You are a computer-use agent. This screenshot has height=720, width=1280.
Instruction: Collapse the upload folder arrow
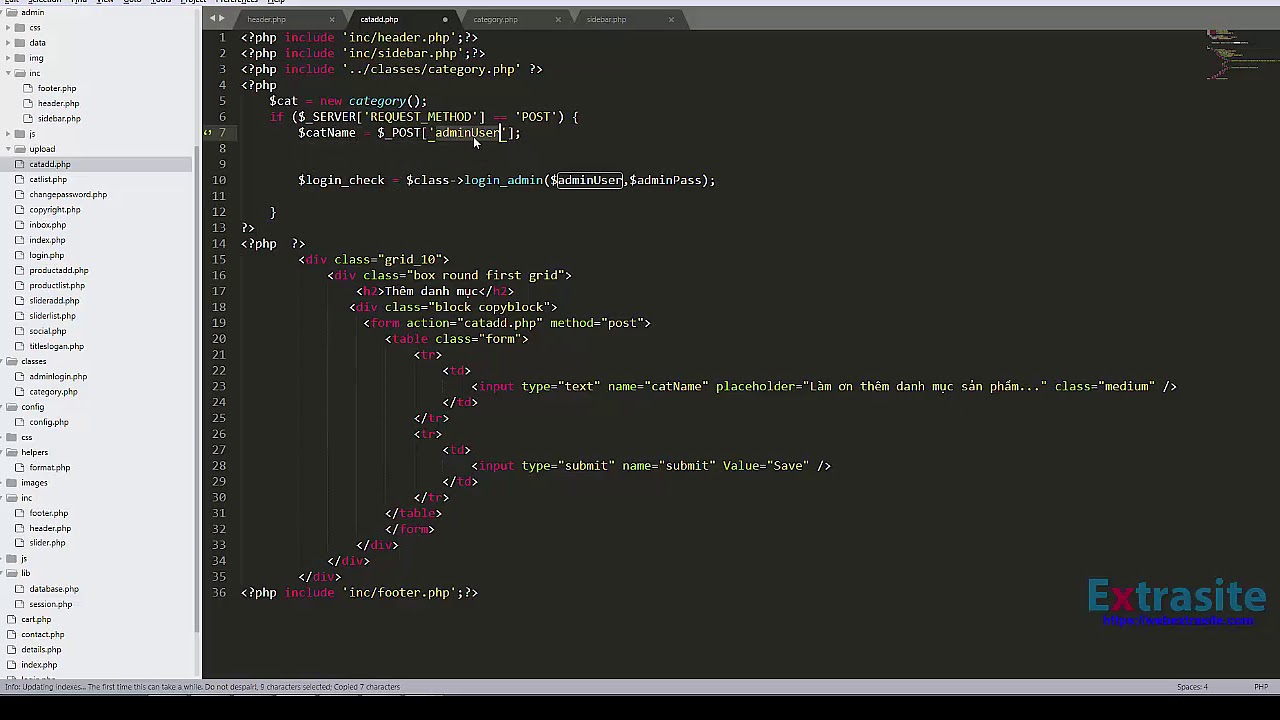pos(8,149)
